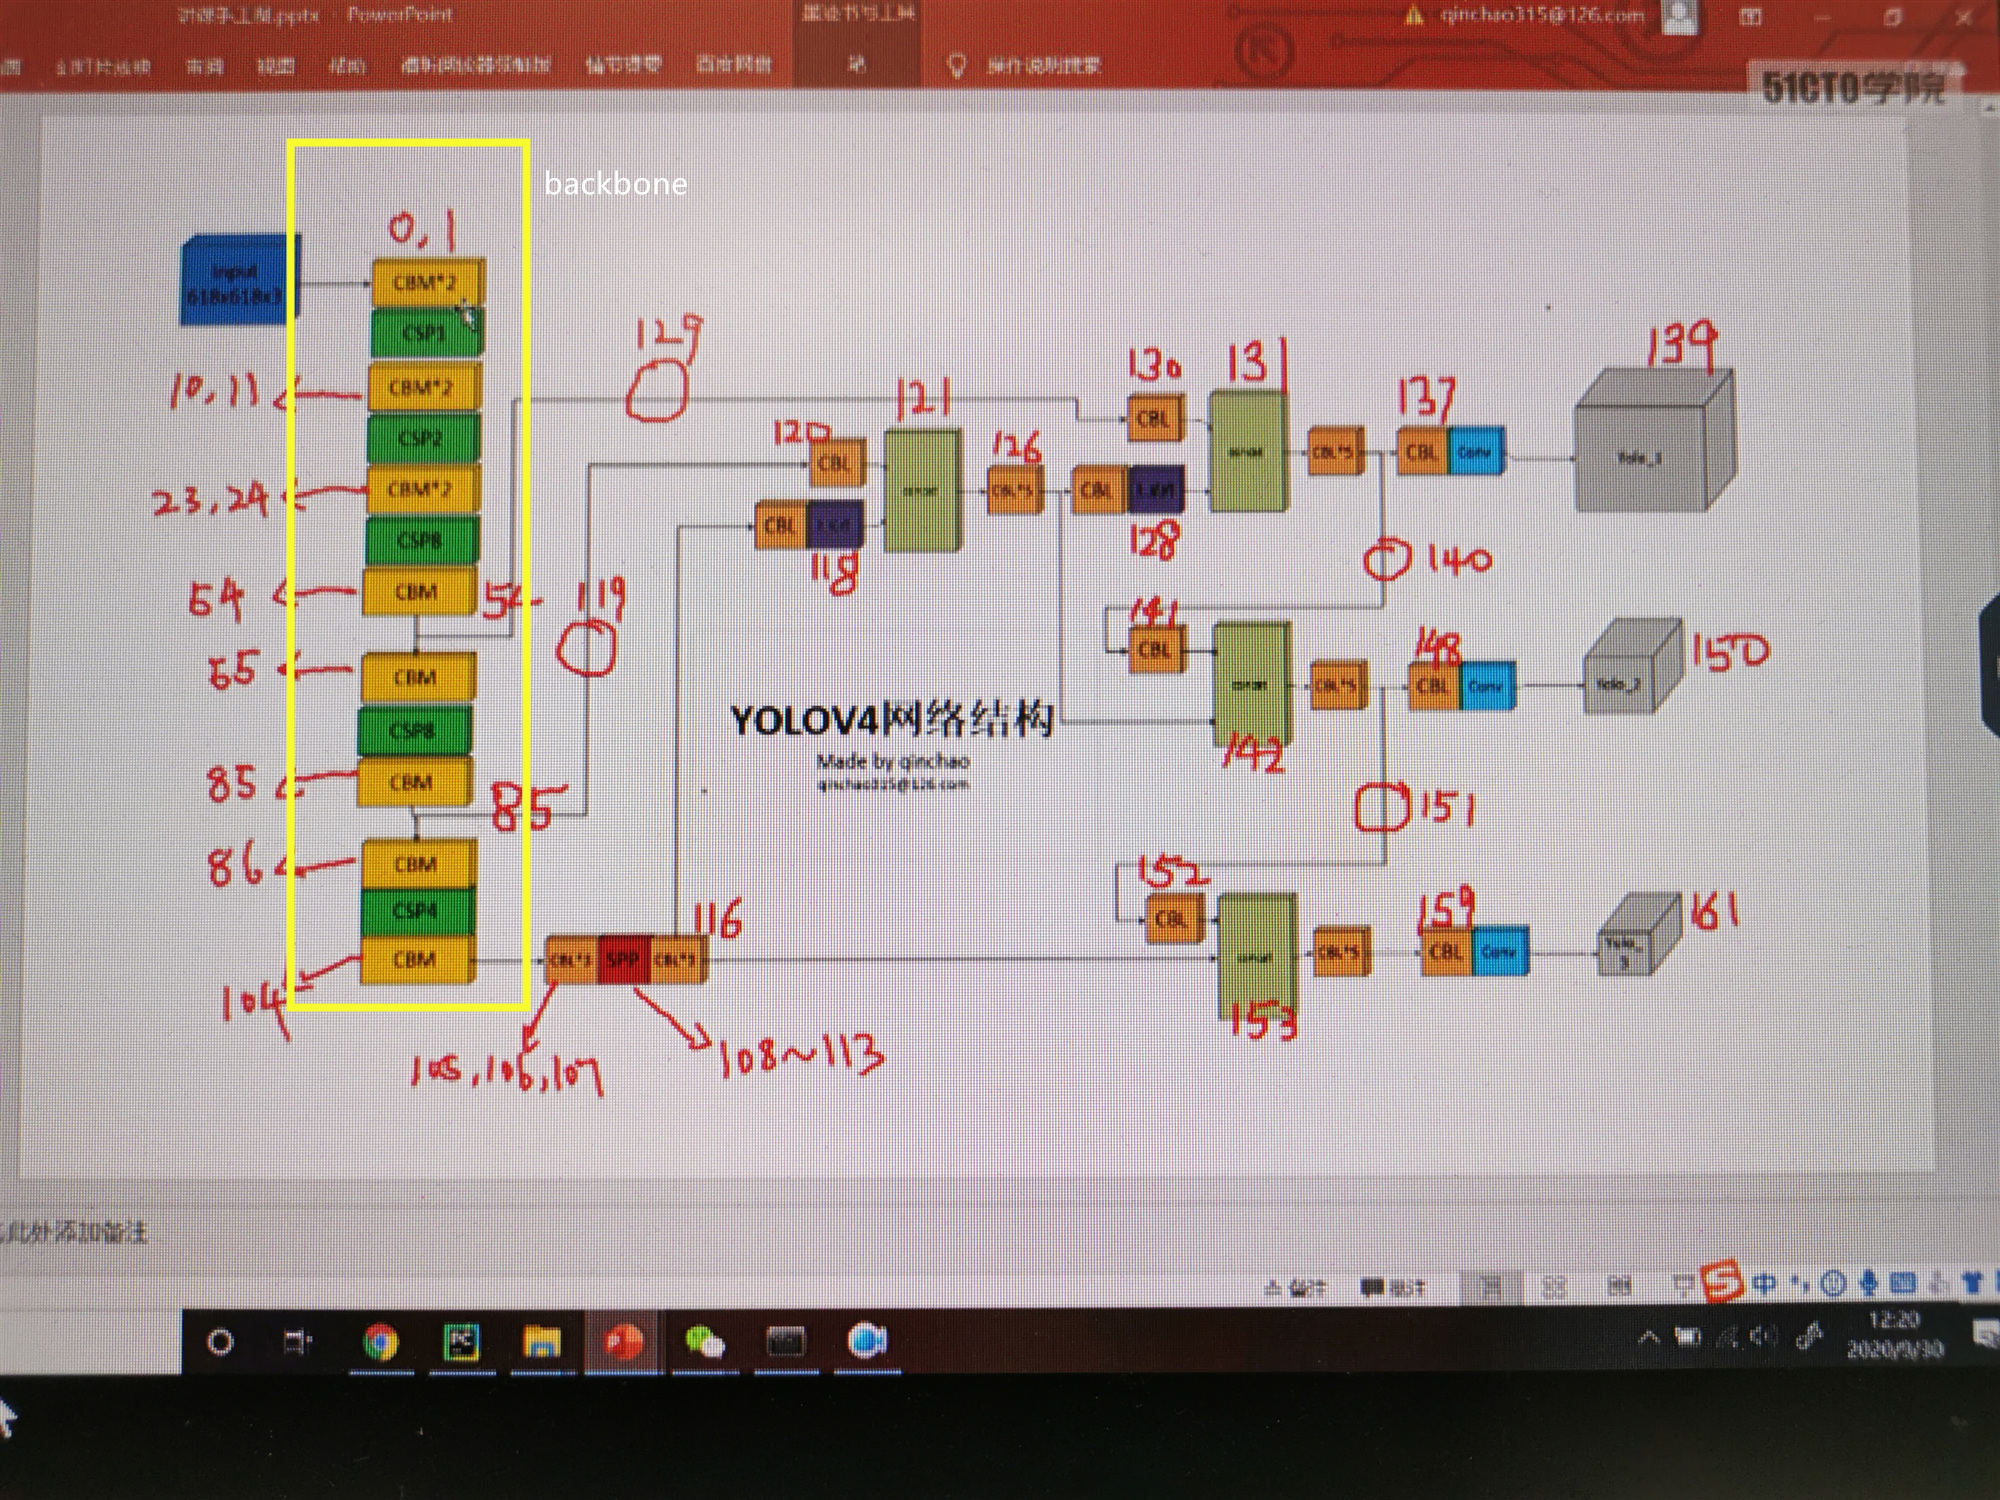Open Reading View from status bar
Screen dimensions: 2000x1500
[1619, 1287]
